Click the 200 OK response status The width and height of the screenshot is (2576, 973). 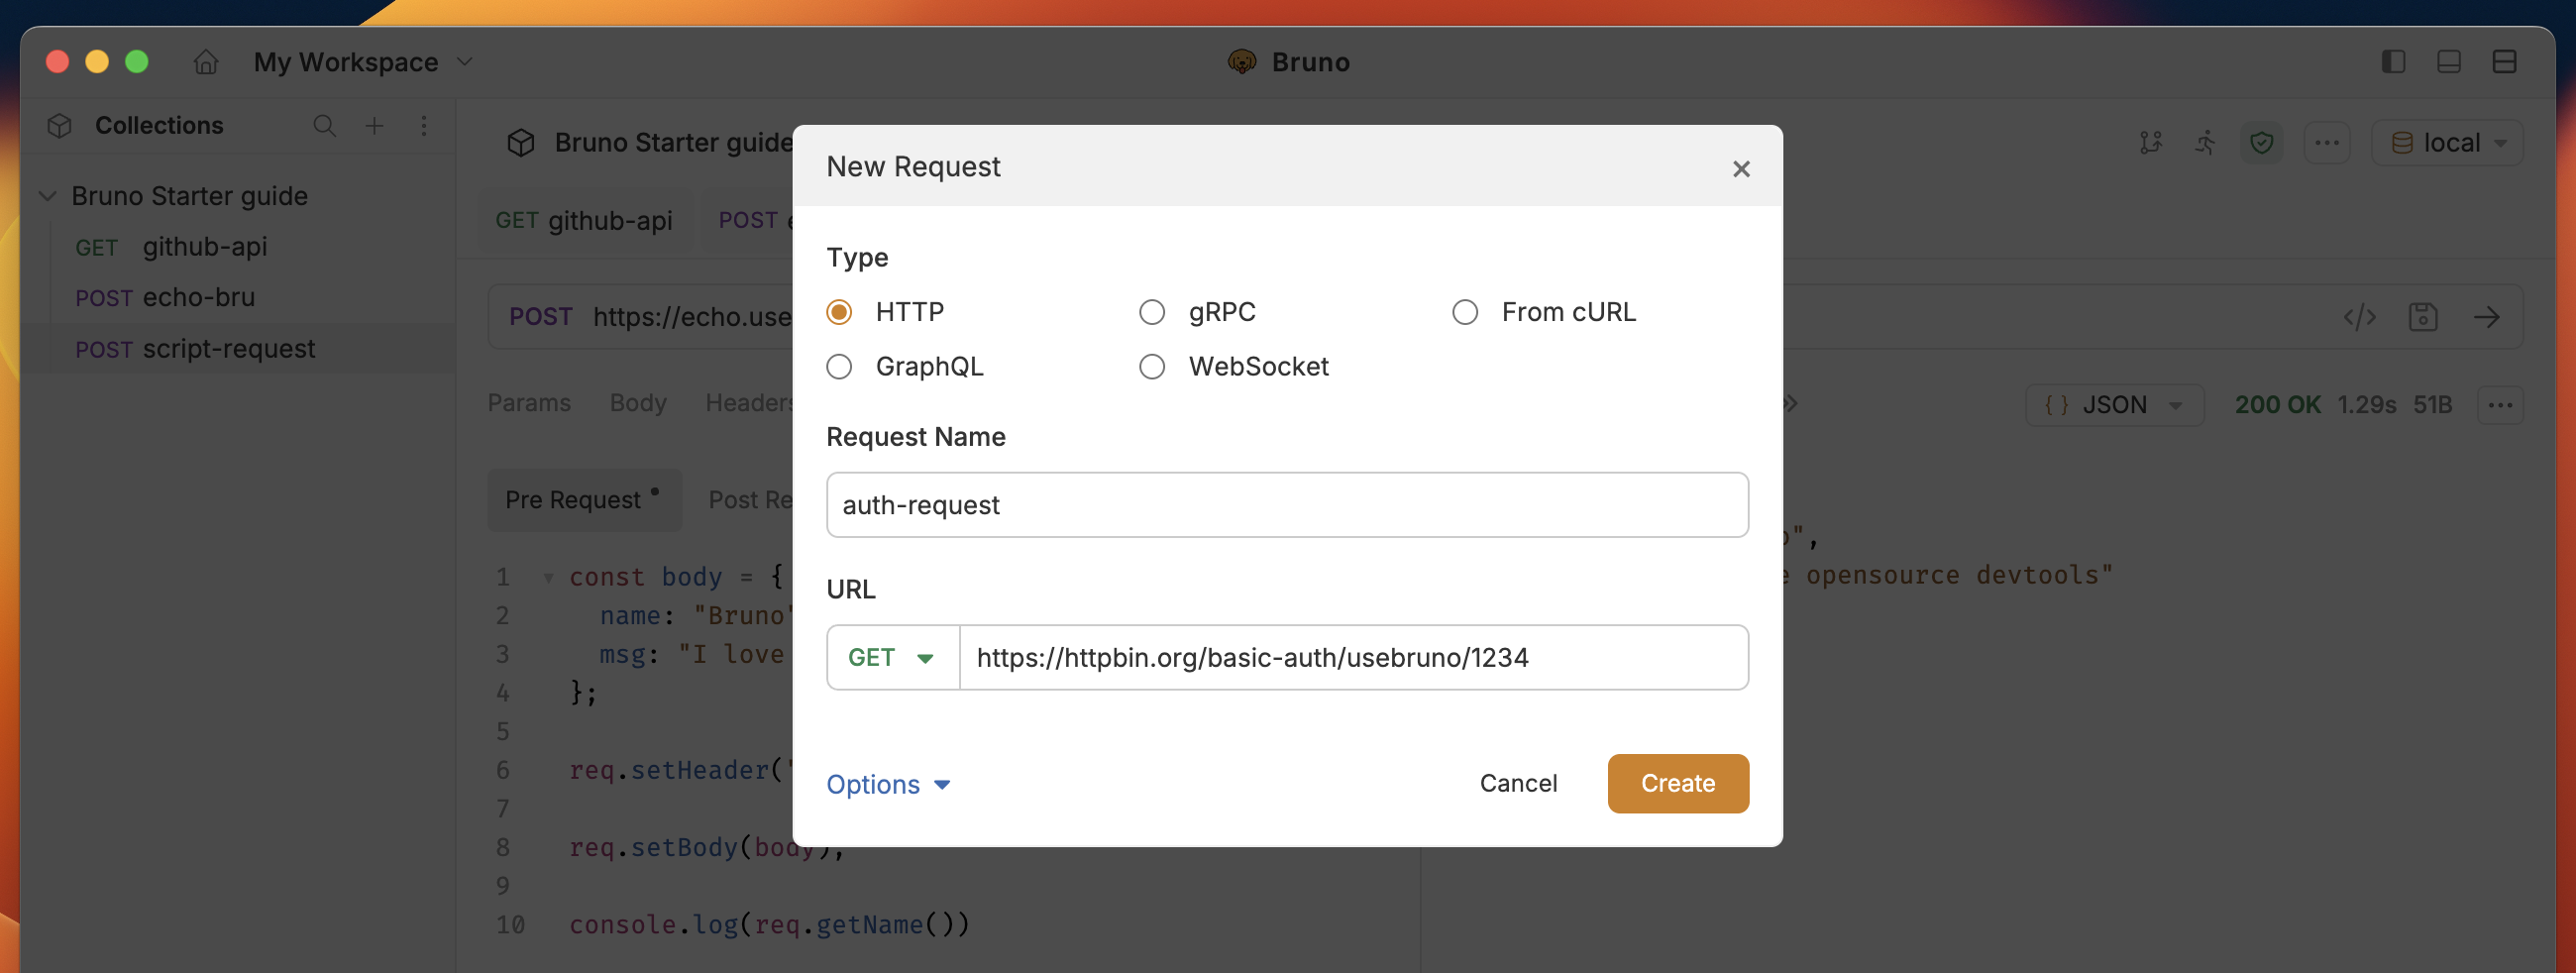pos(2277,405)
